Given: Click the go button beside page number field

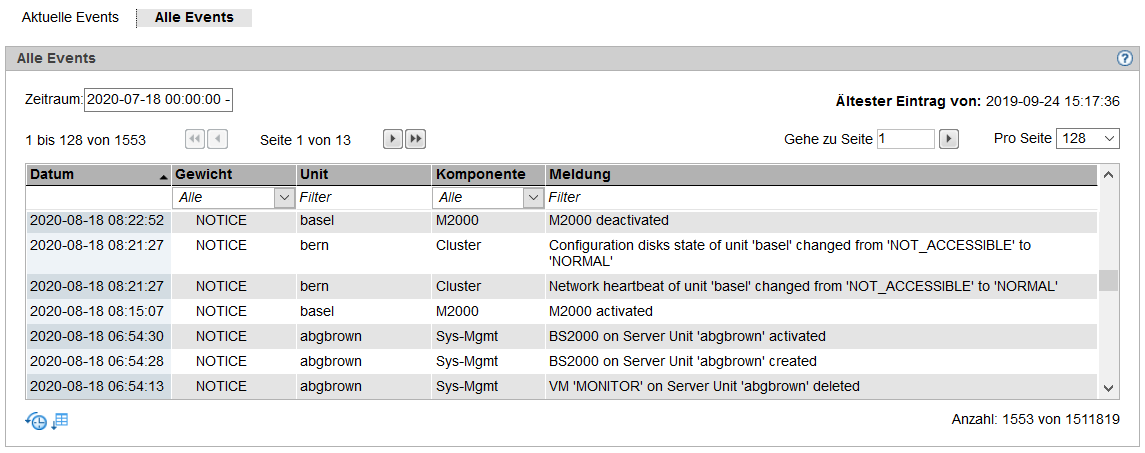Looking at the screenshot, I should tap(948, 139).
